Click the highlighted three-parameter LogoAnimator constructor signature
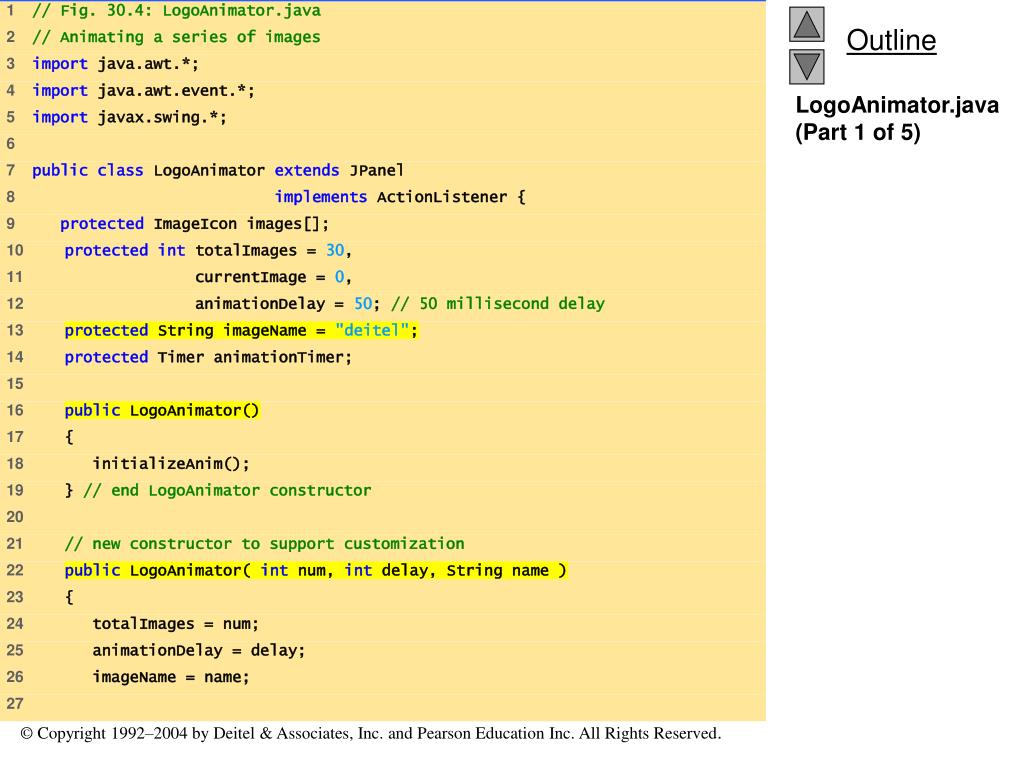 coord(316,570)
